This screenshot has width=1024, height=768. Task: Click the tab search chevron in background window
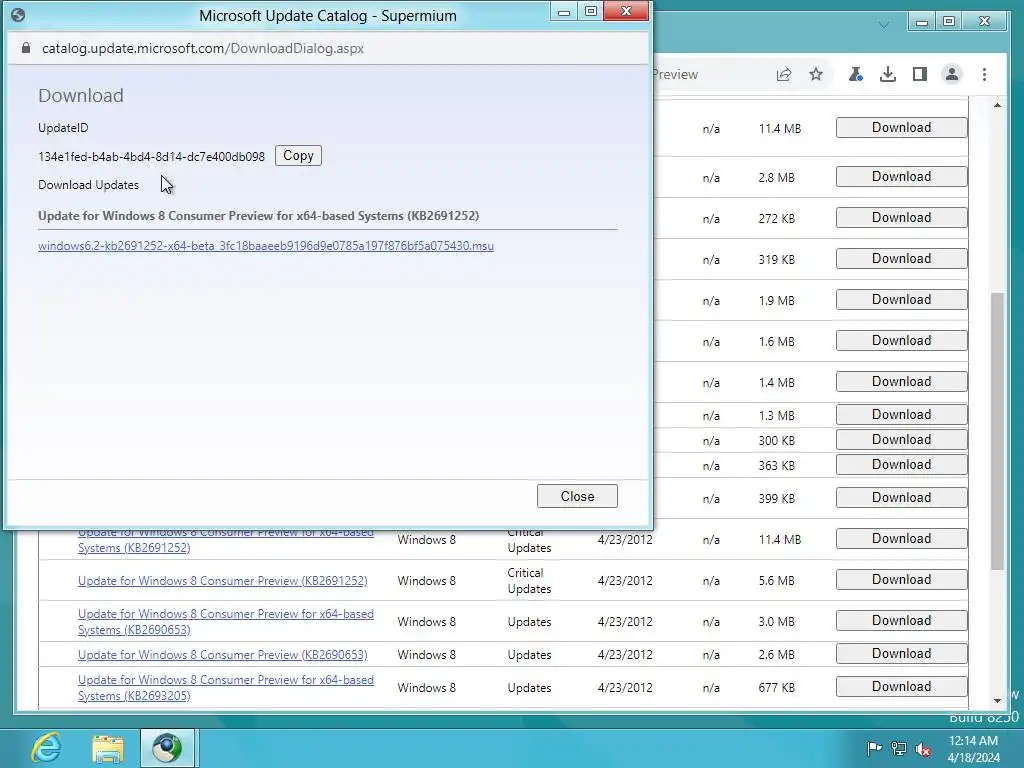[883, 25]
